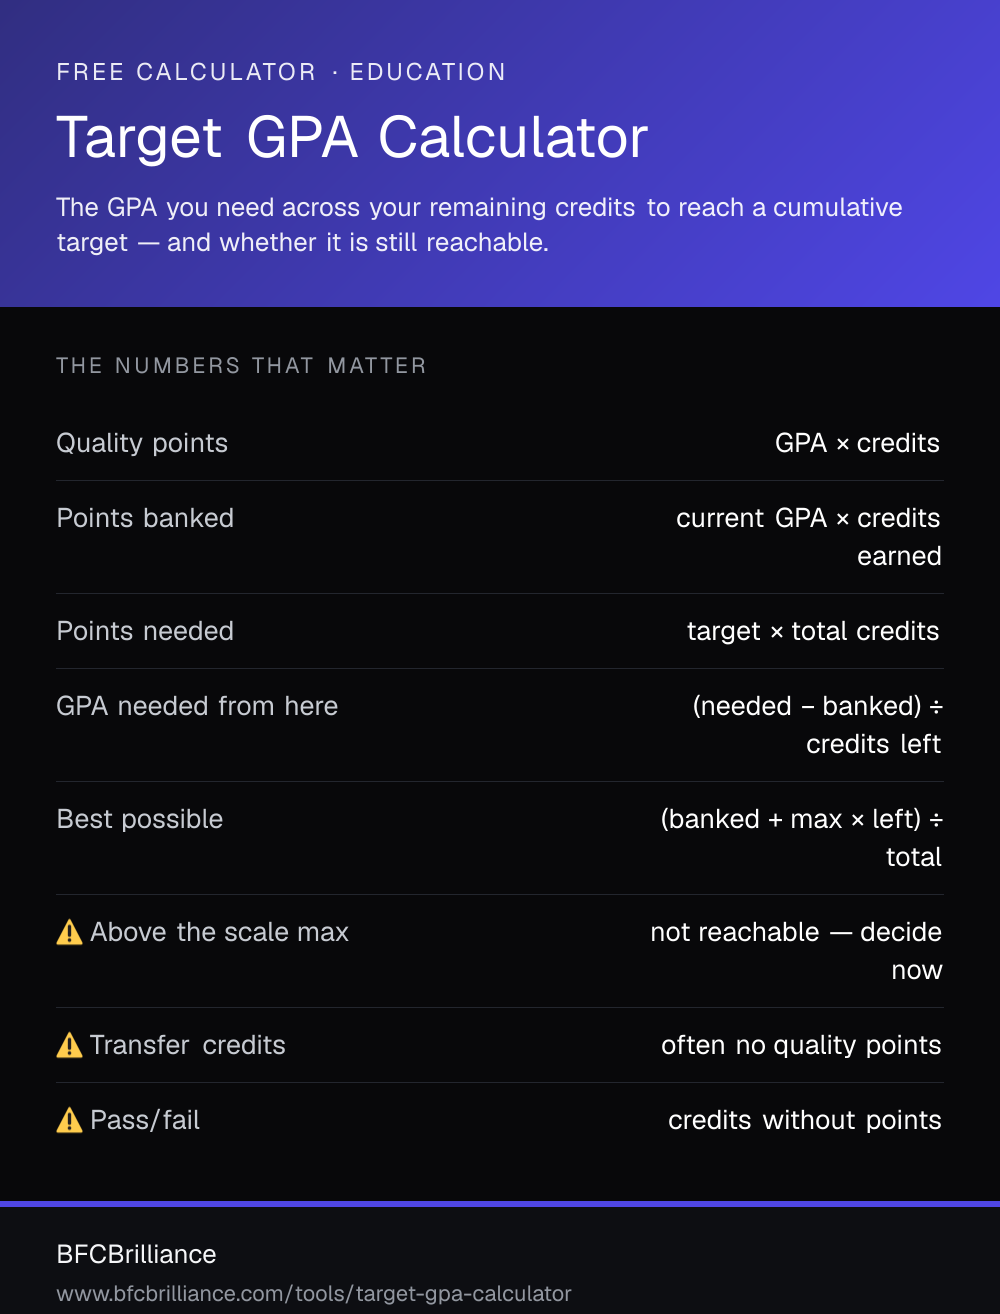Click the BFCBrilliance brand name
This screenshot has height=1314, width=1000.
pos(137,1254)
